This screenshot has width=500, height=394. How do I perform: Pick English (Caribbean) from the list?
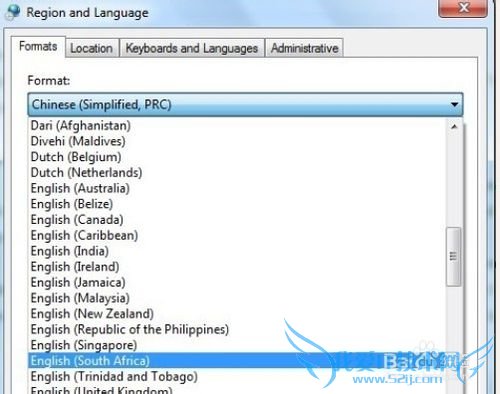(x=237, y=235)
